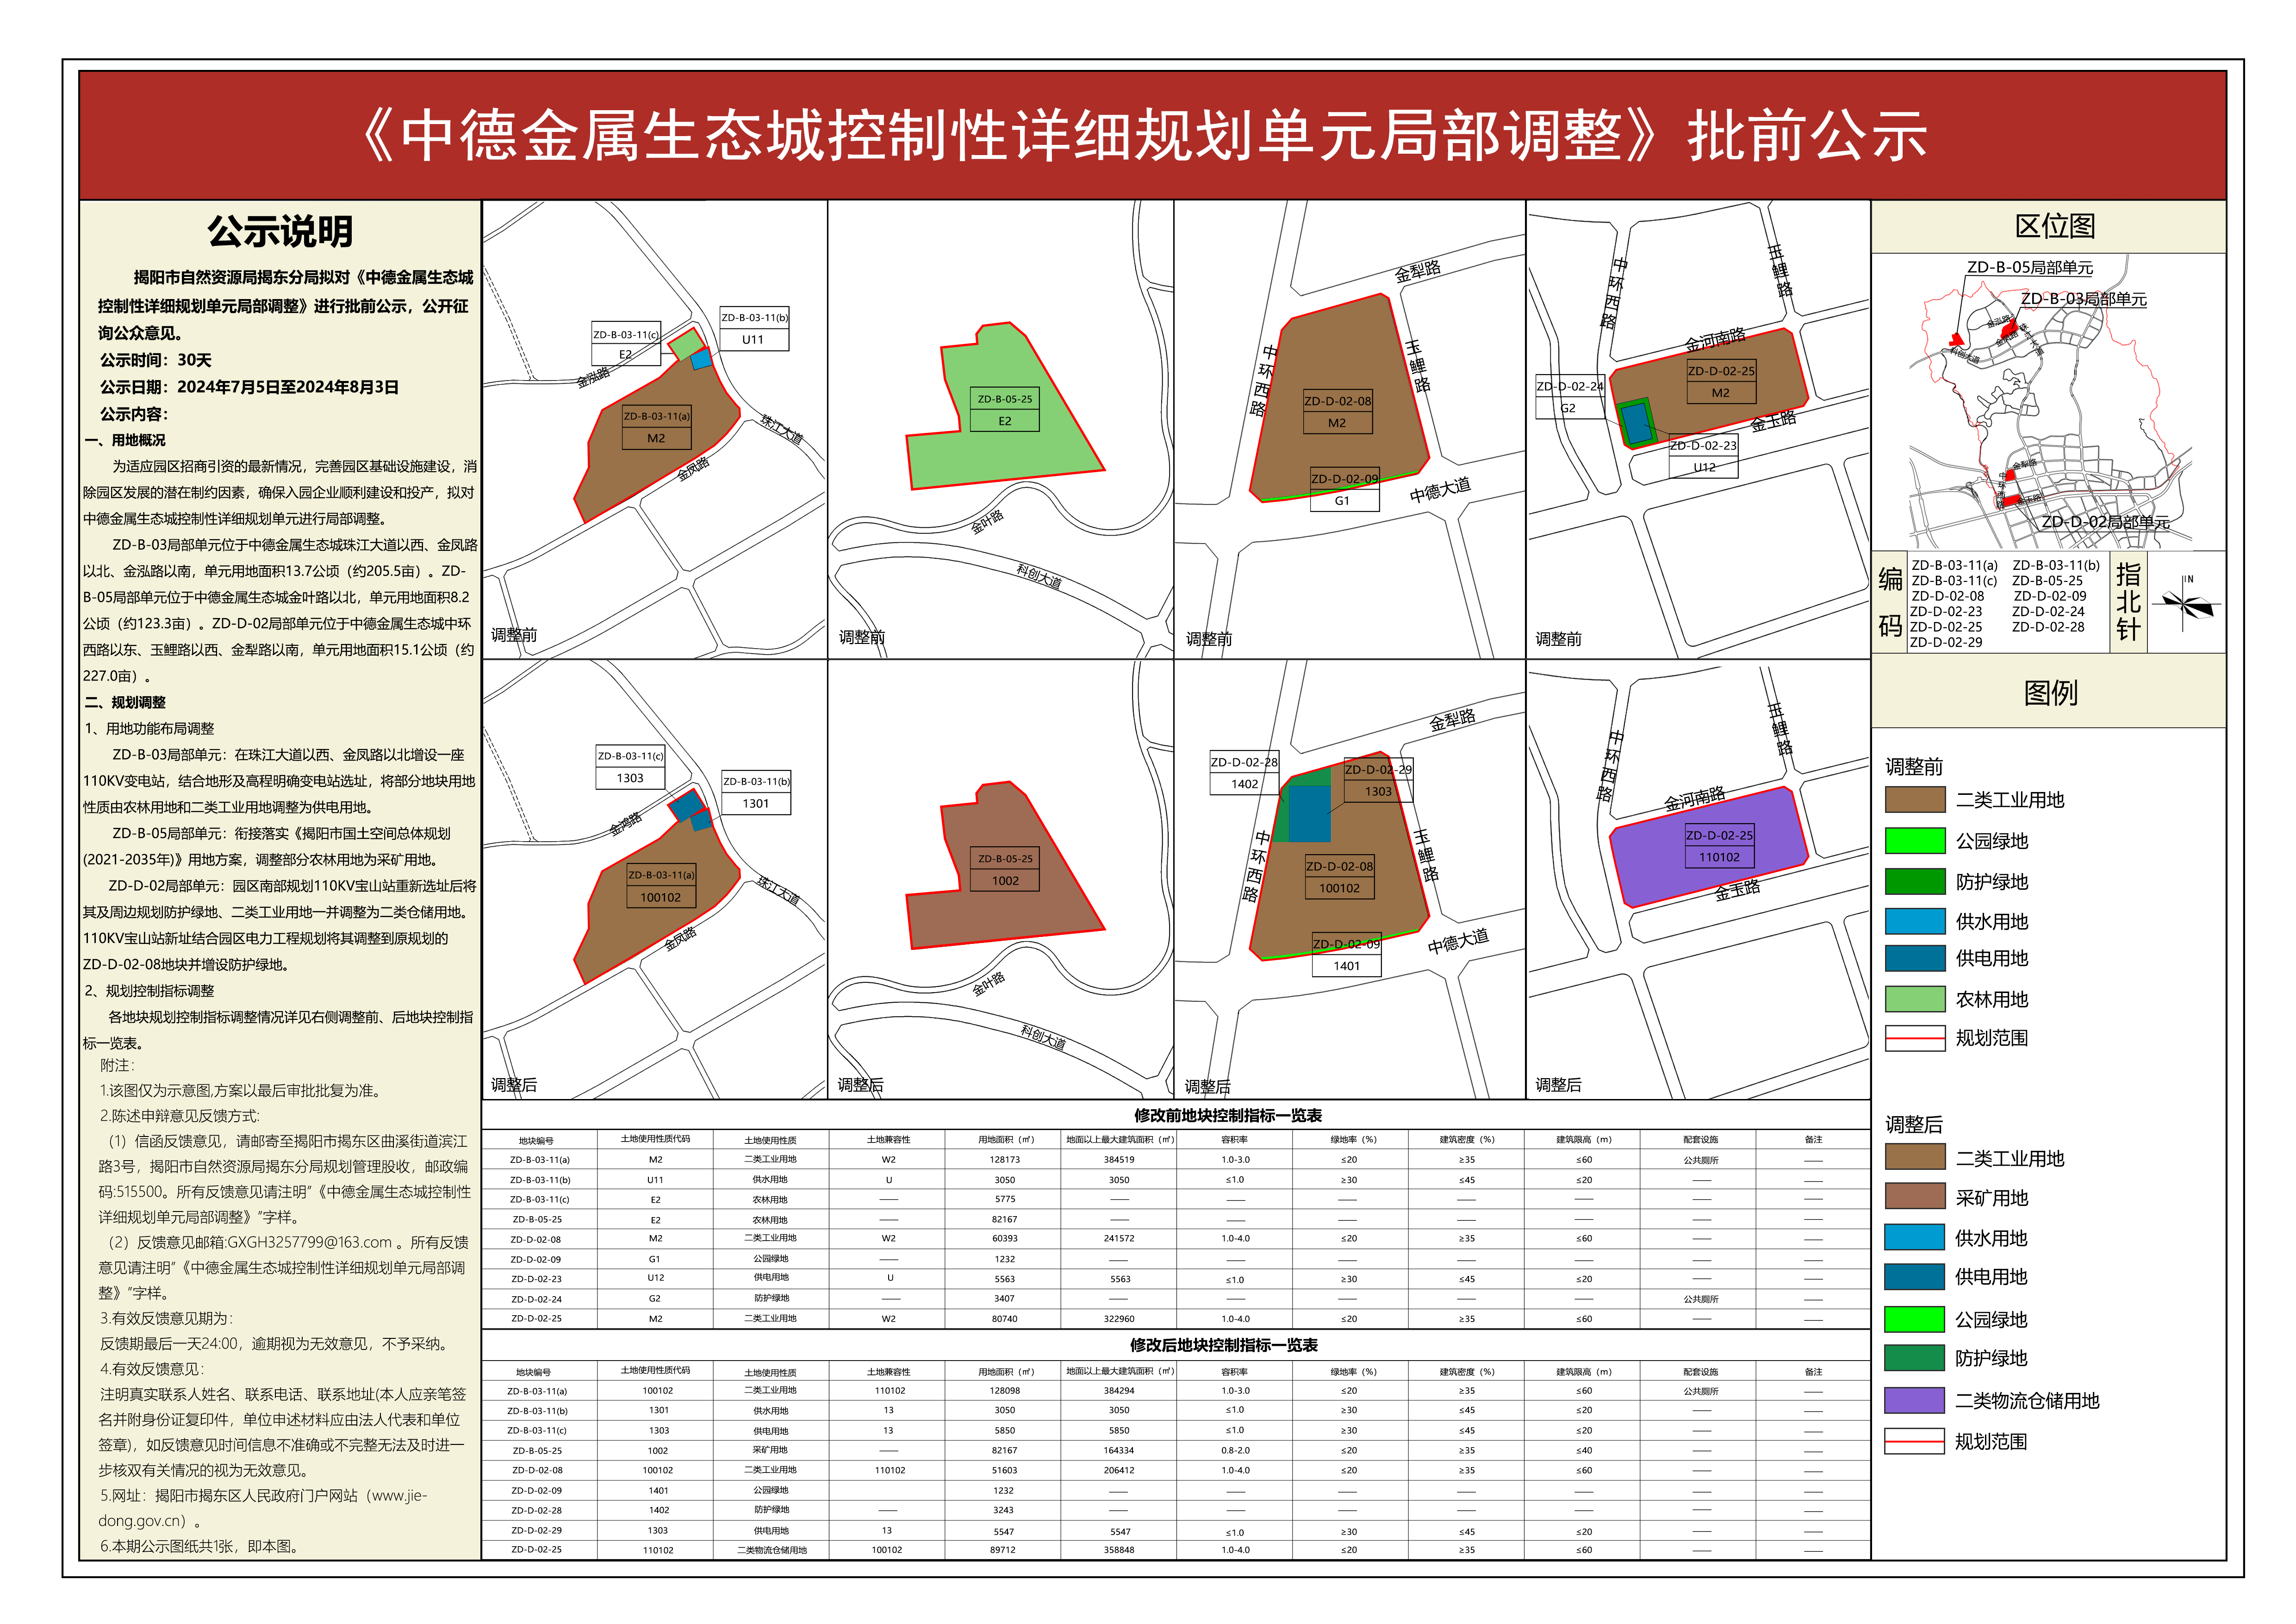
Task: Click the 调整前 二类工业用地 brown legend swatch
Action: (x=1914, y=800)
